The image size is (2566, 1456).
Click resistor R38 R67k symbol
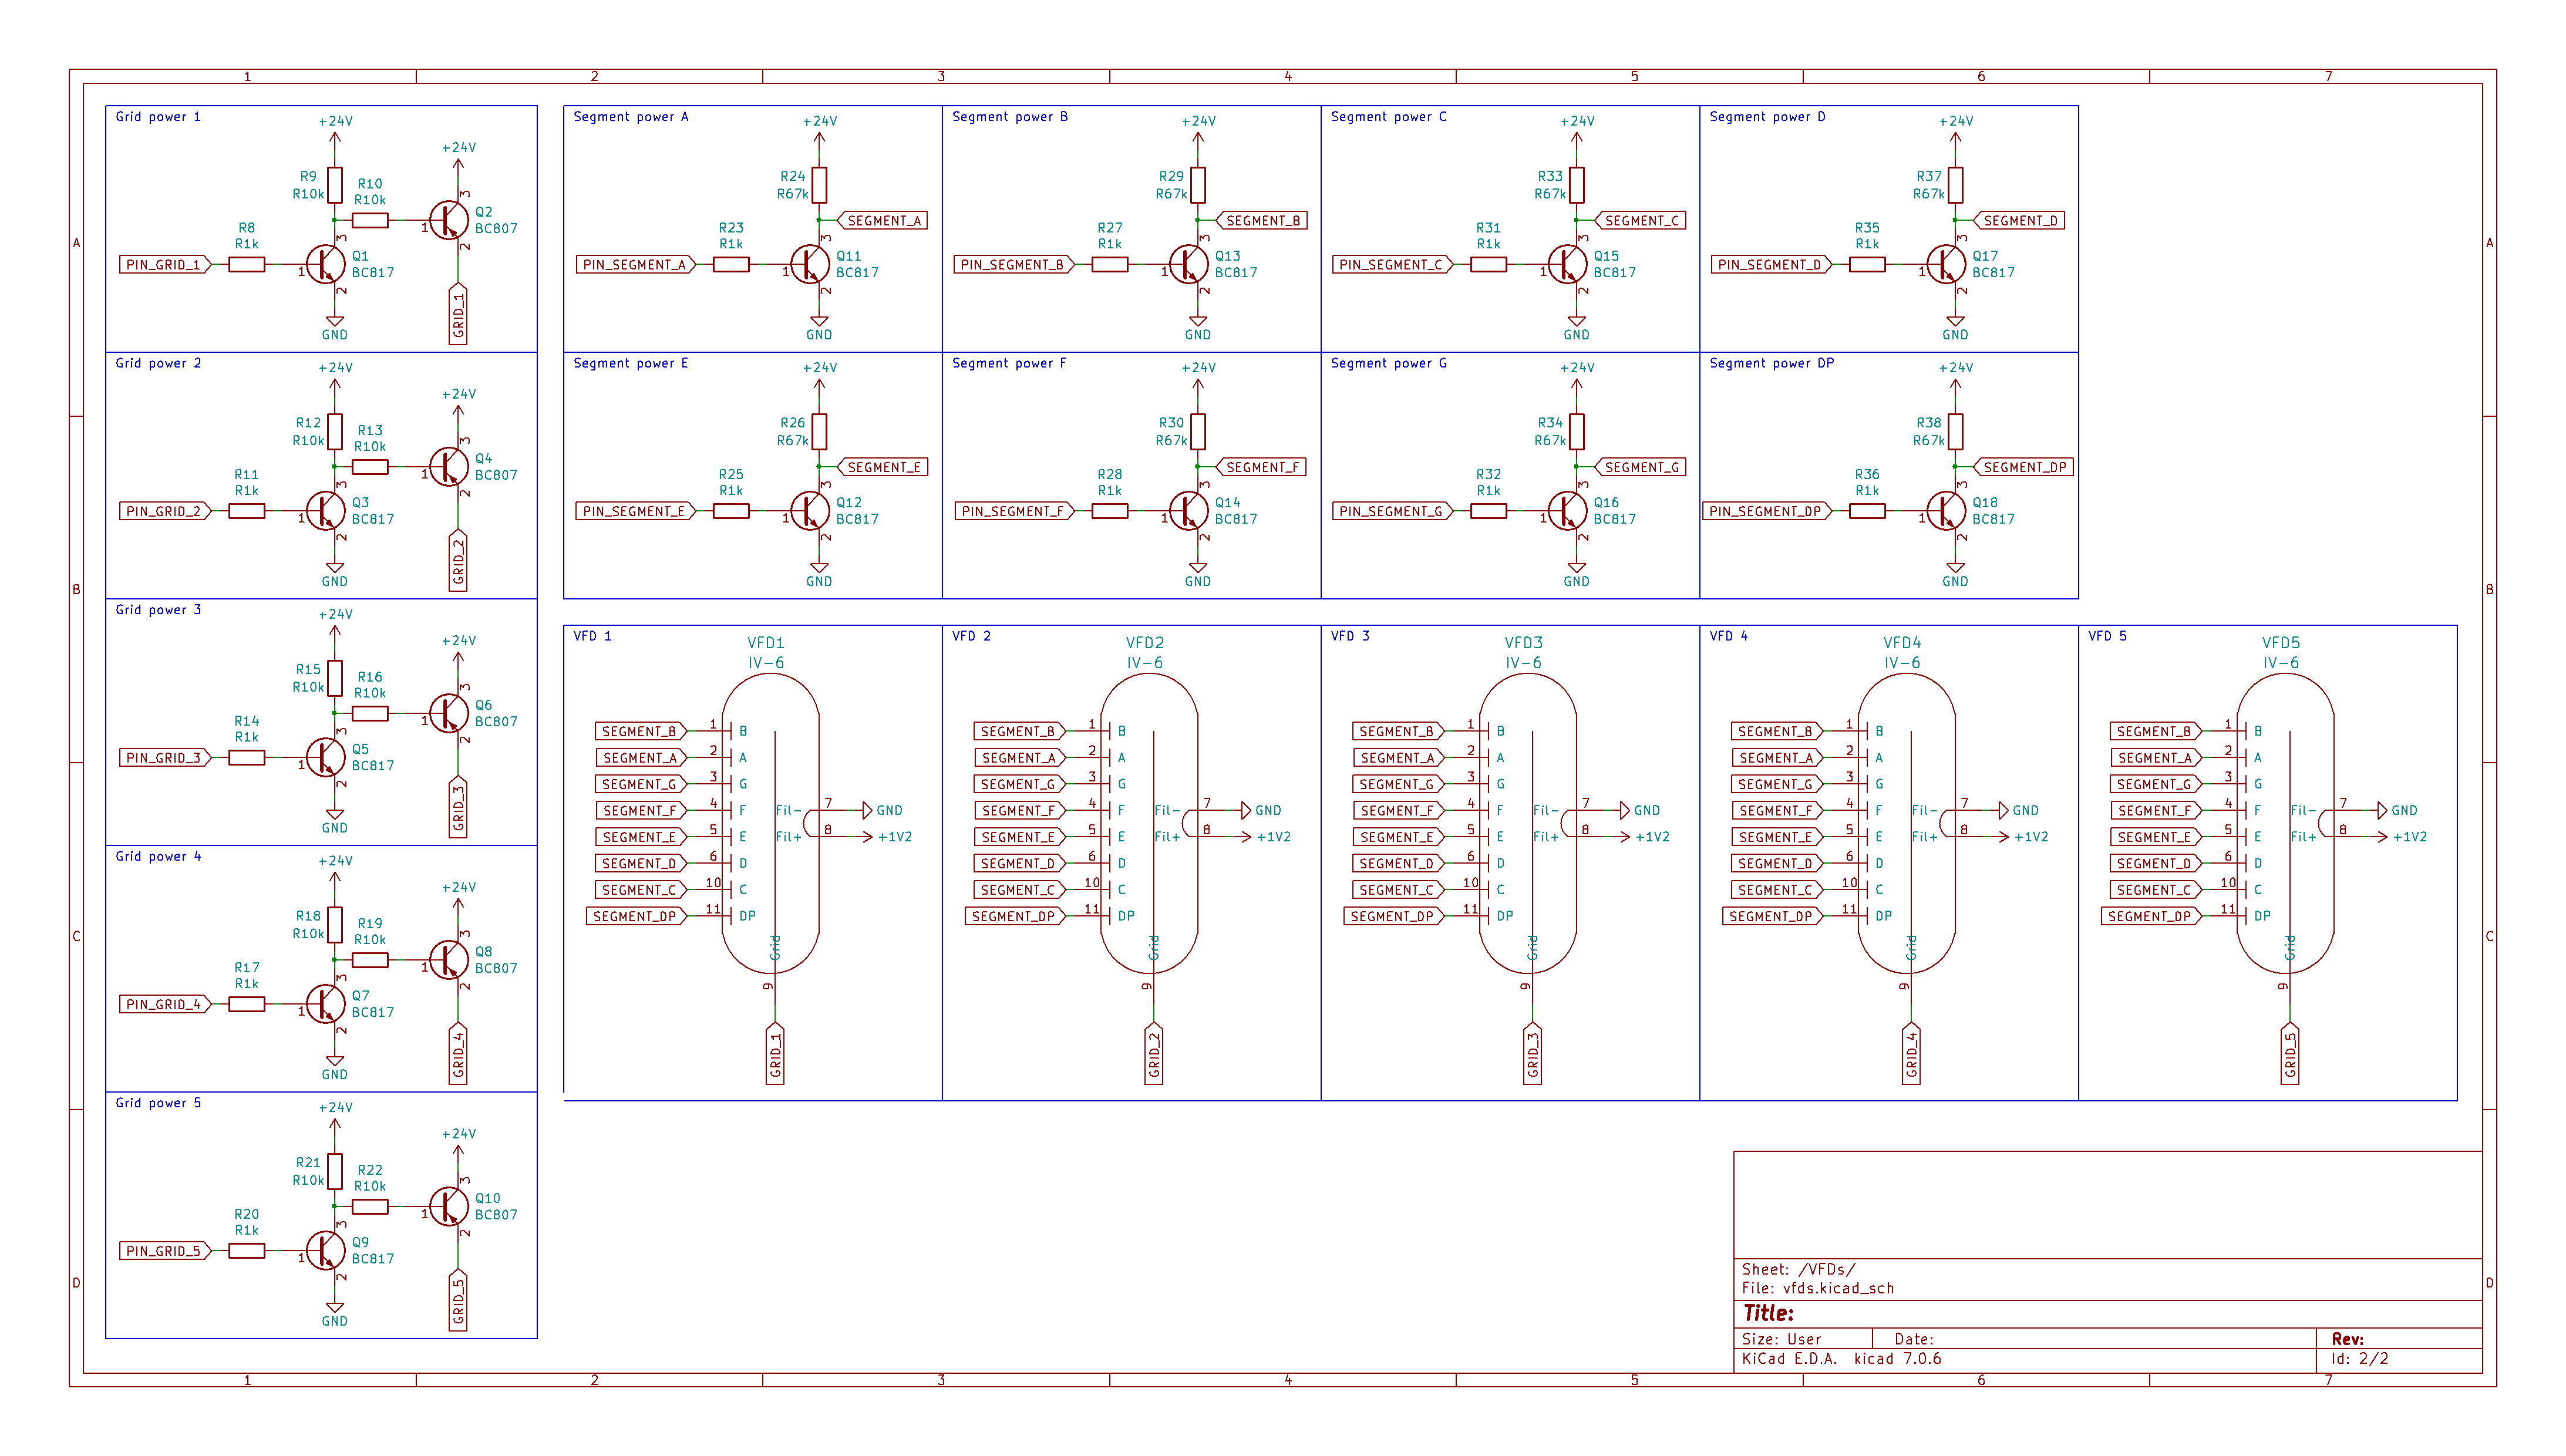click(x=1955, y=431)
